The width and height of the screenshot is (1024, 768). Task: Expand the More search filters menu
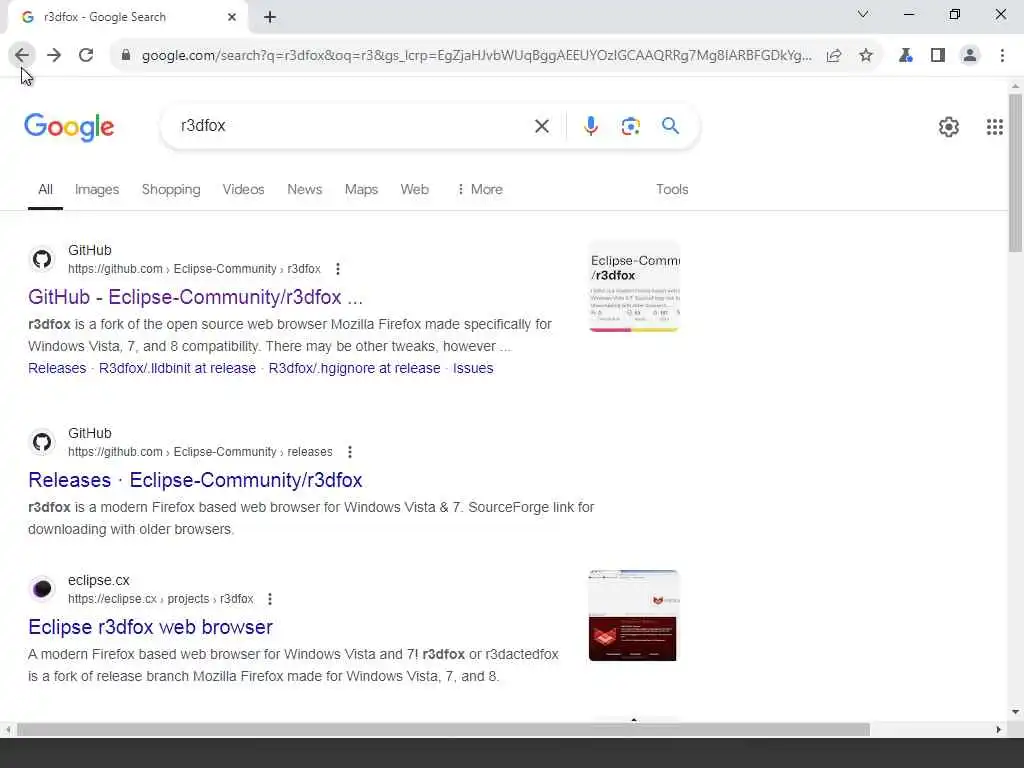click(x=480, y=189)
